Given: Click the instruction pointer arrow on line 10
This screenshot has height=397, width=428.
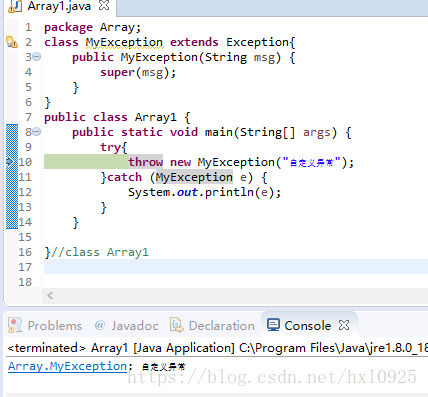Looking at the screenshot, I should (10, 162).
